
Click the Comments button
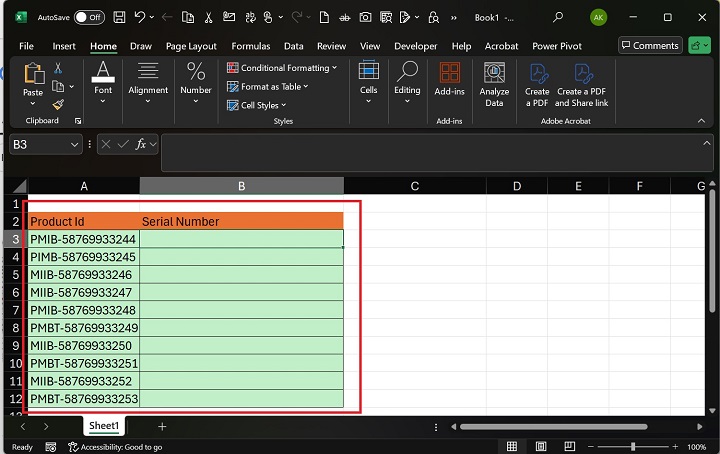649,46
